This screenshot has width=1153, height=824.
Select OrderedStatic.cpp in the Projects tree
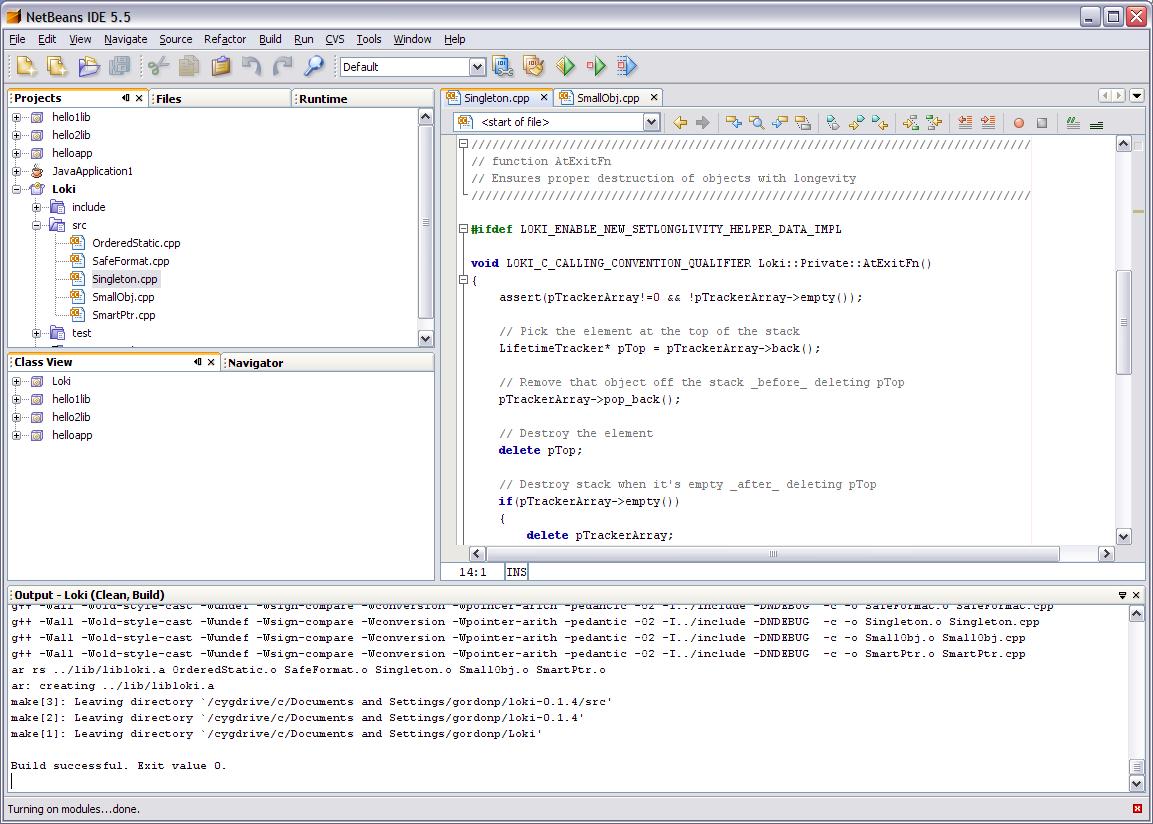[x=136, y=243]
